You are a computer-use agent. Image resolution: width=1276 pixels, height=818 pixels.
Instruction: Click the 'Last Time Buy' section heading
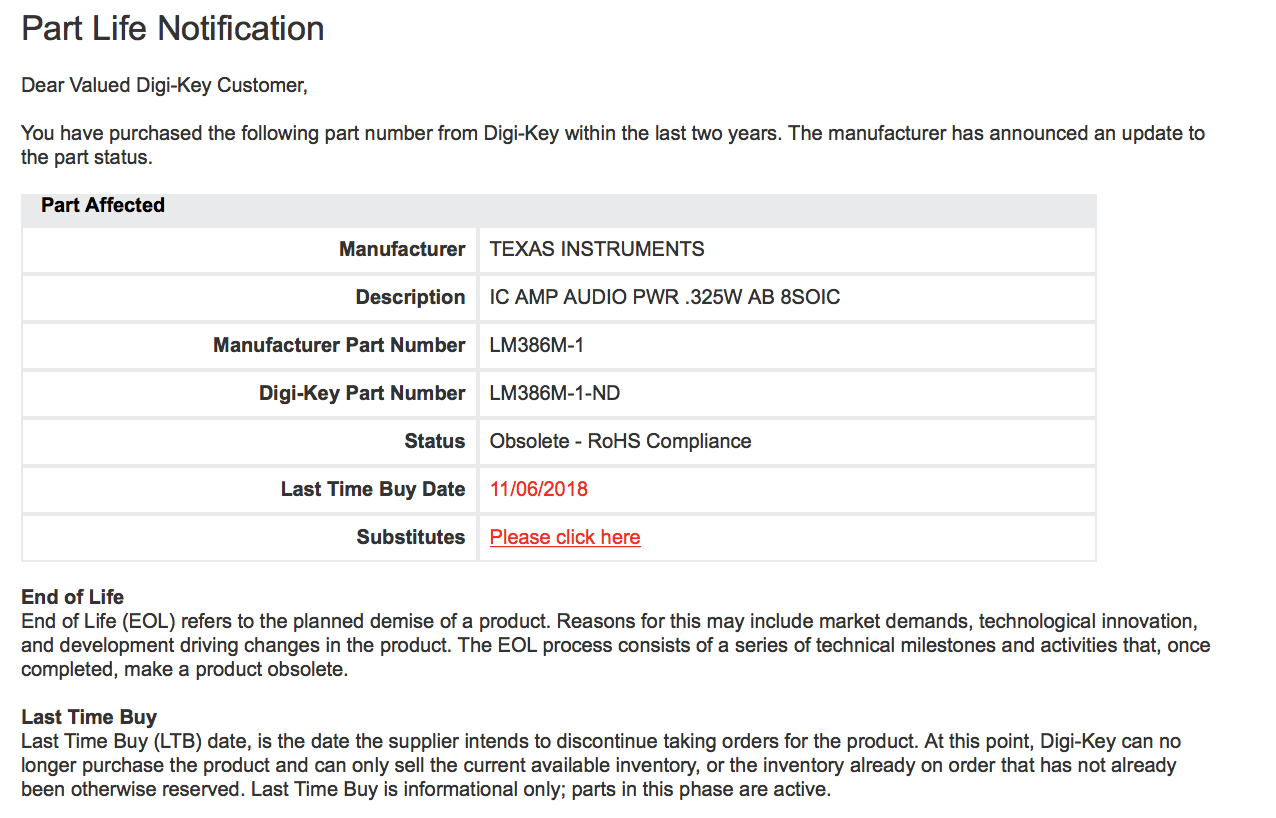pyautogui.click(x=89, y=717)
